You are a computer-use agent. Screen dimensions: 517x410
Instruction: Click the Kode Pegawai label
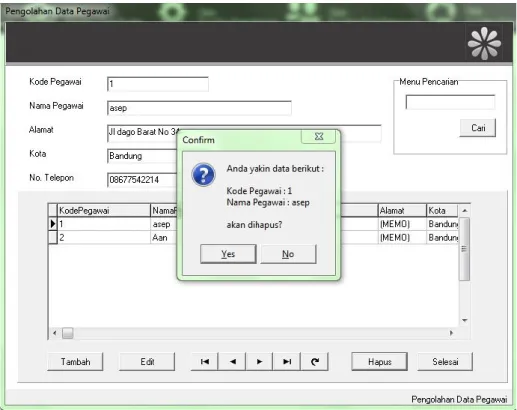(x=55, y=82)
